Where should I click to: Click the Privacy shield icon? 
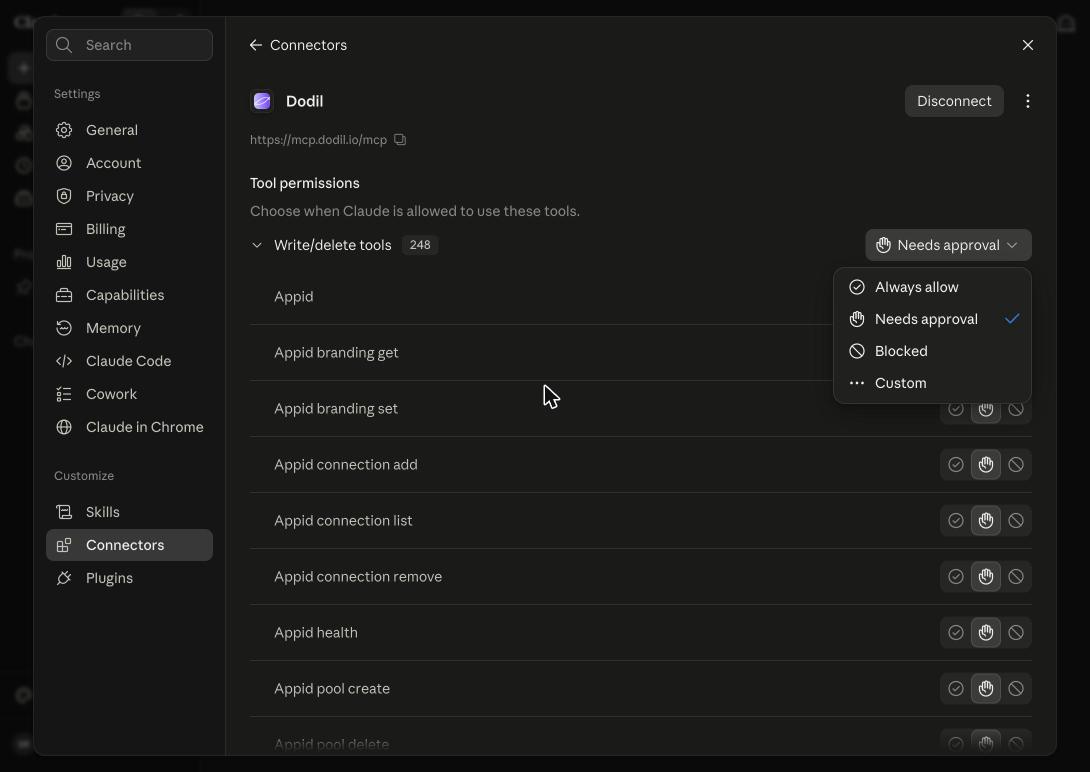coord(64,196)
